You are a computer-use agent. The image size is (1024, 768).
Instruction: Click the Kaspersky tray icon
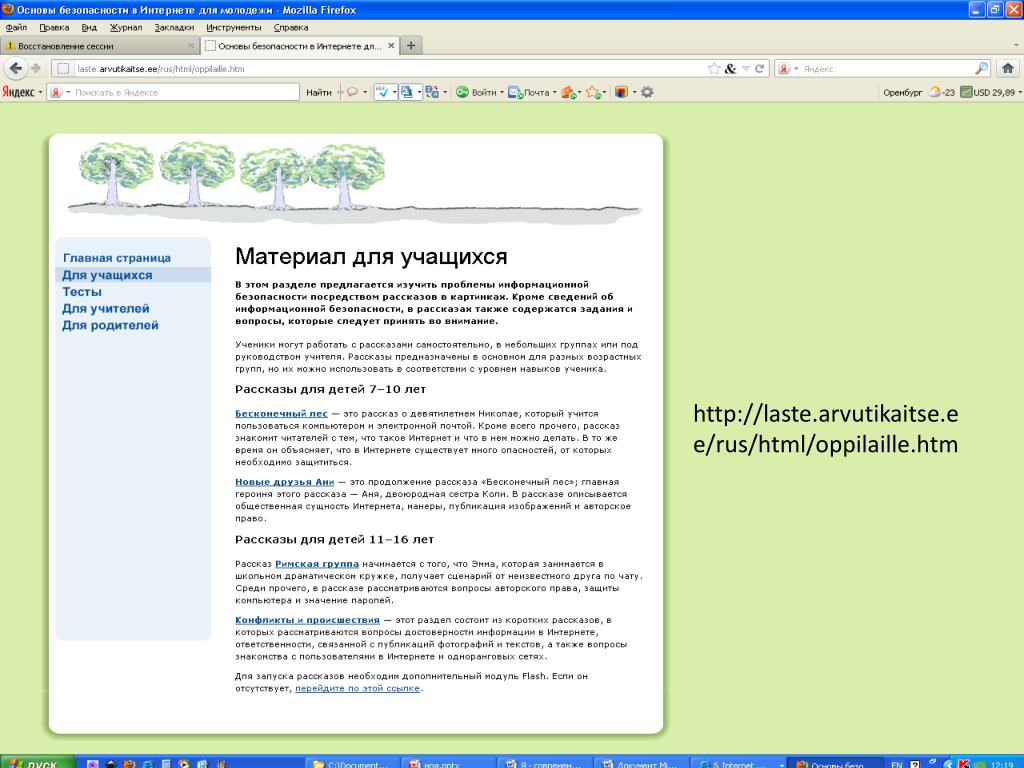point(964,763)
